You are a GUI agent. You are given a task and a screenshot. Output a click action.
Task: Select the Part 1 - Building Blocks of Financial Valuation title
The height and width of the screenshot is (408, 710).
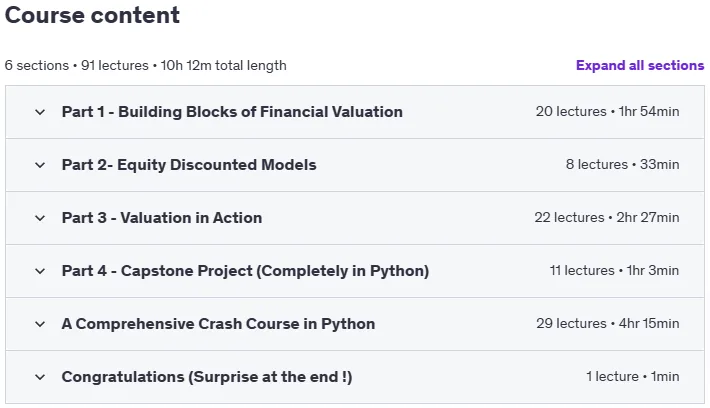point(232,112)
